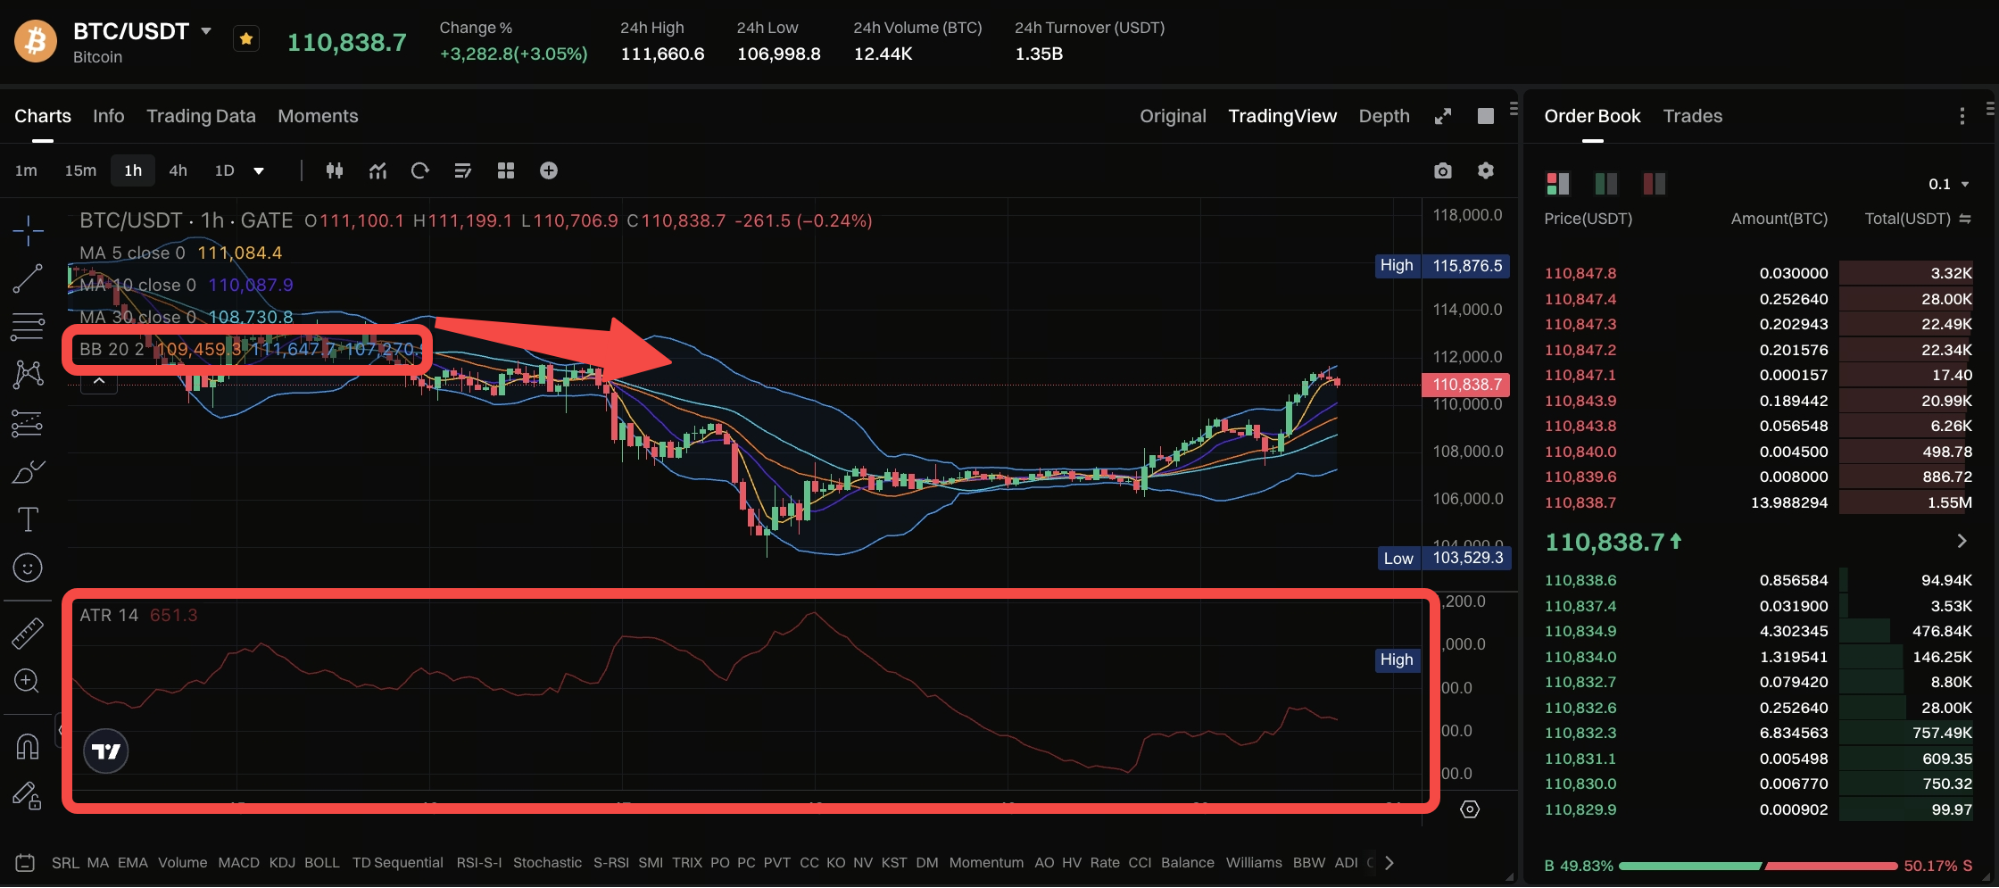Screen dimensions: 1999x888
Task: Click the 110,847.8 ask price row
Action: tap(1758, 273)
